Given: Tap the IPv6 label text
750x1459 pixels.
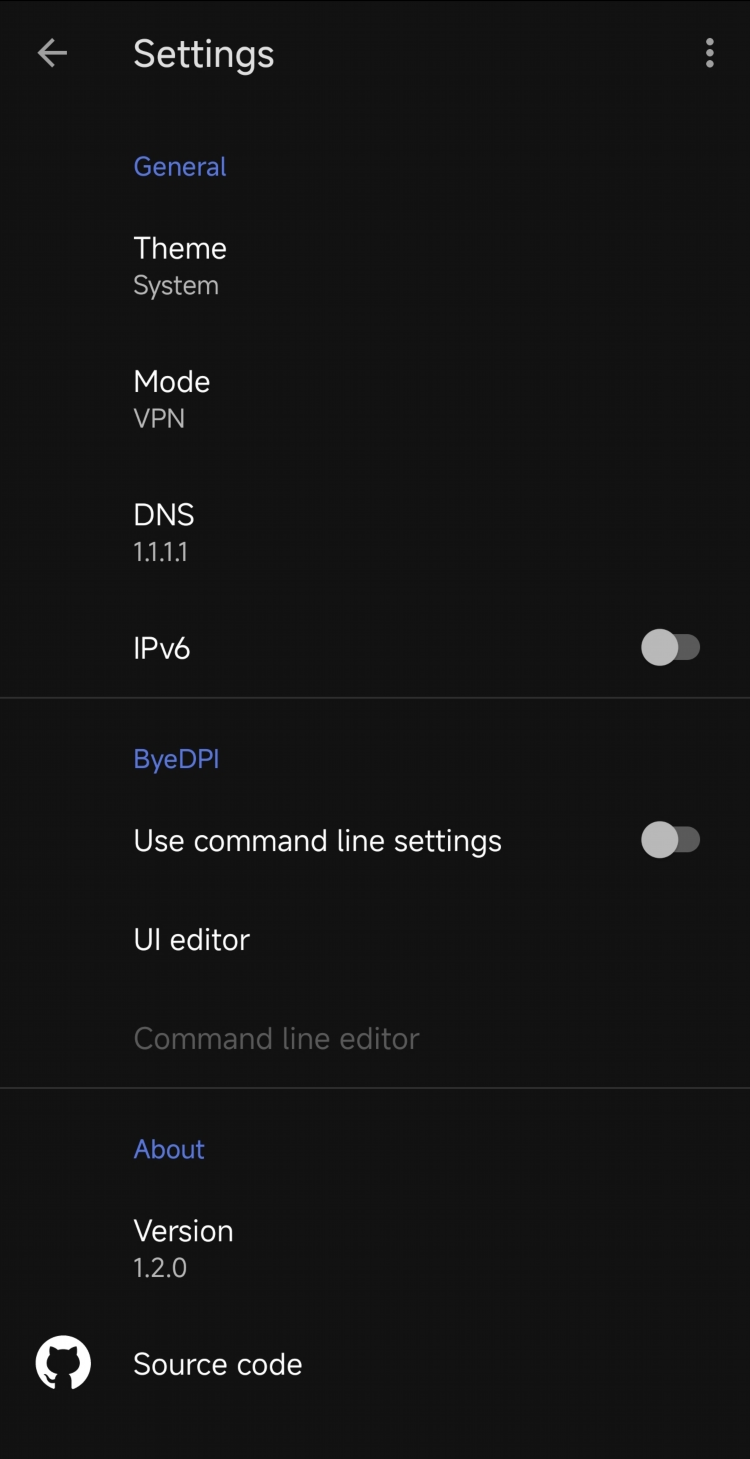Looking at the screenshot, I should (x=162, y=648).
